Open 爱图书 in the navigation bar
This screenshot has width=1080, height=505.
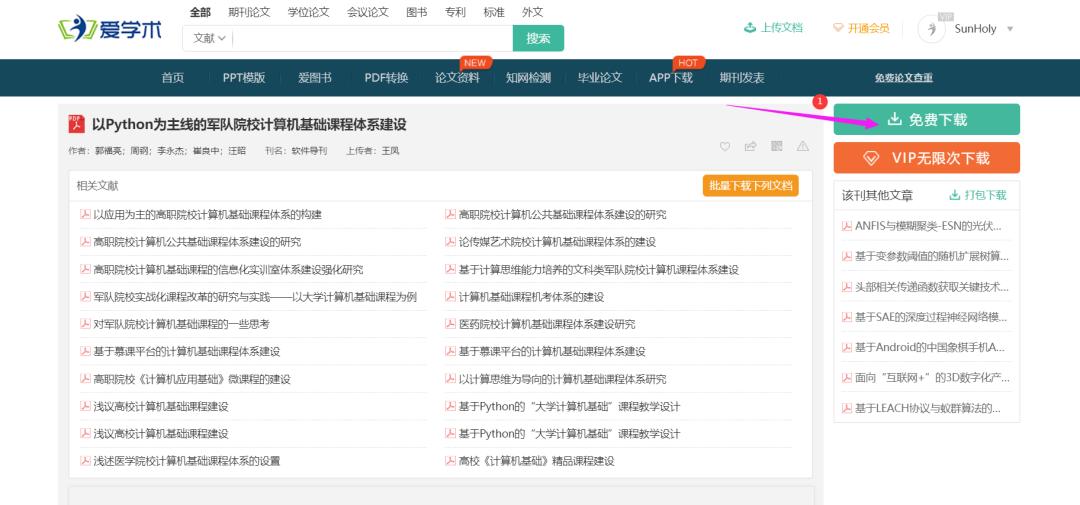(315, 78)
